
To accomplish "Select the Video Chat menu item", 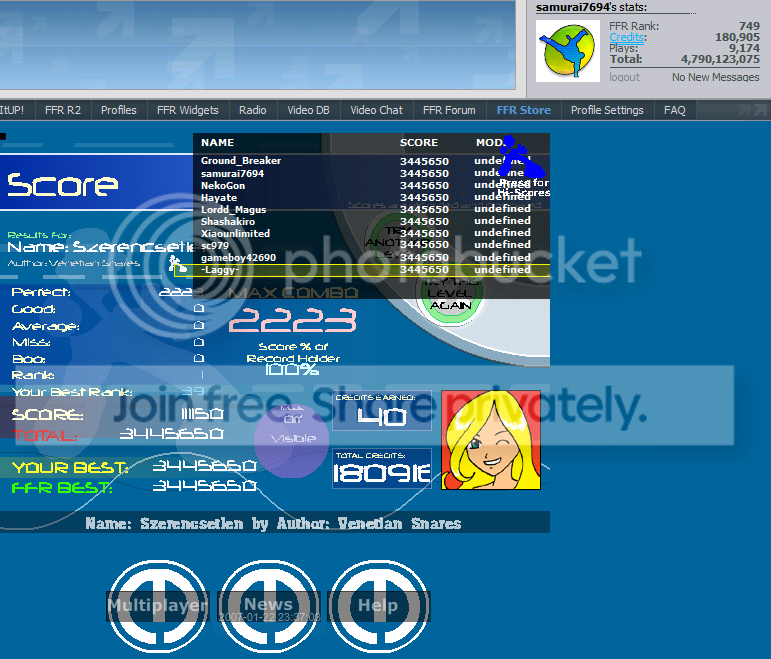I will (x=377, y=110).
